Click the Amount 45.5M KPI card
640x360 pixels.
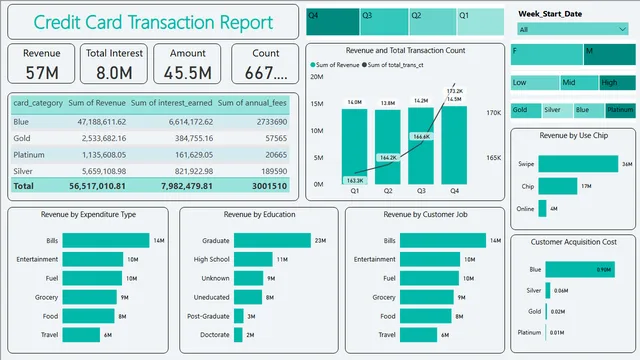tap(187, 64)
